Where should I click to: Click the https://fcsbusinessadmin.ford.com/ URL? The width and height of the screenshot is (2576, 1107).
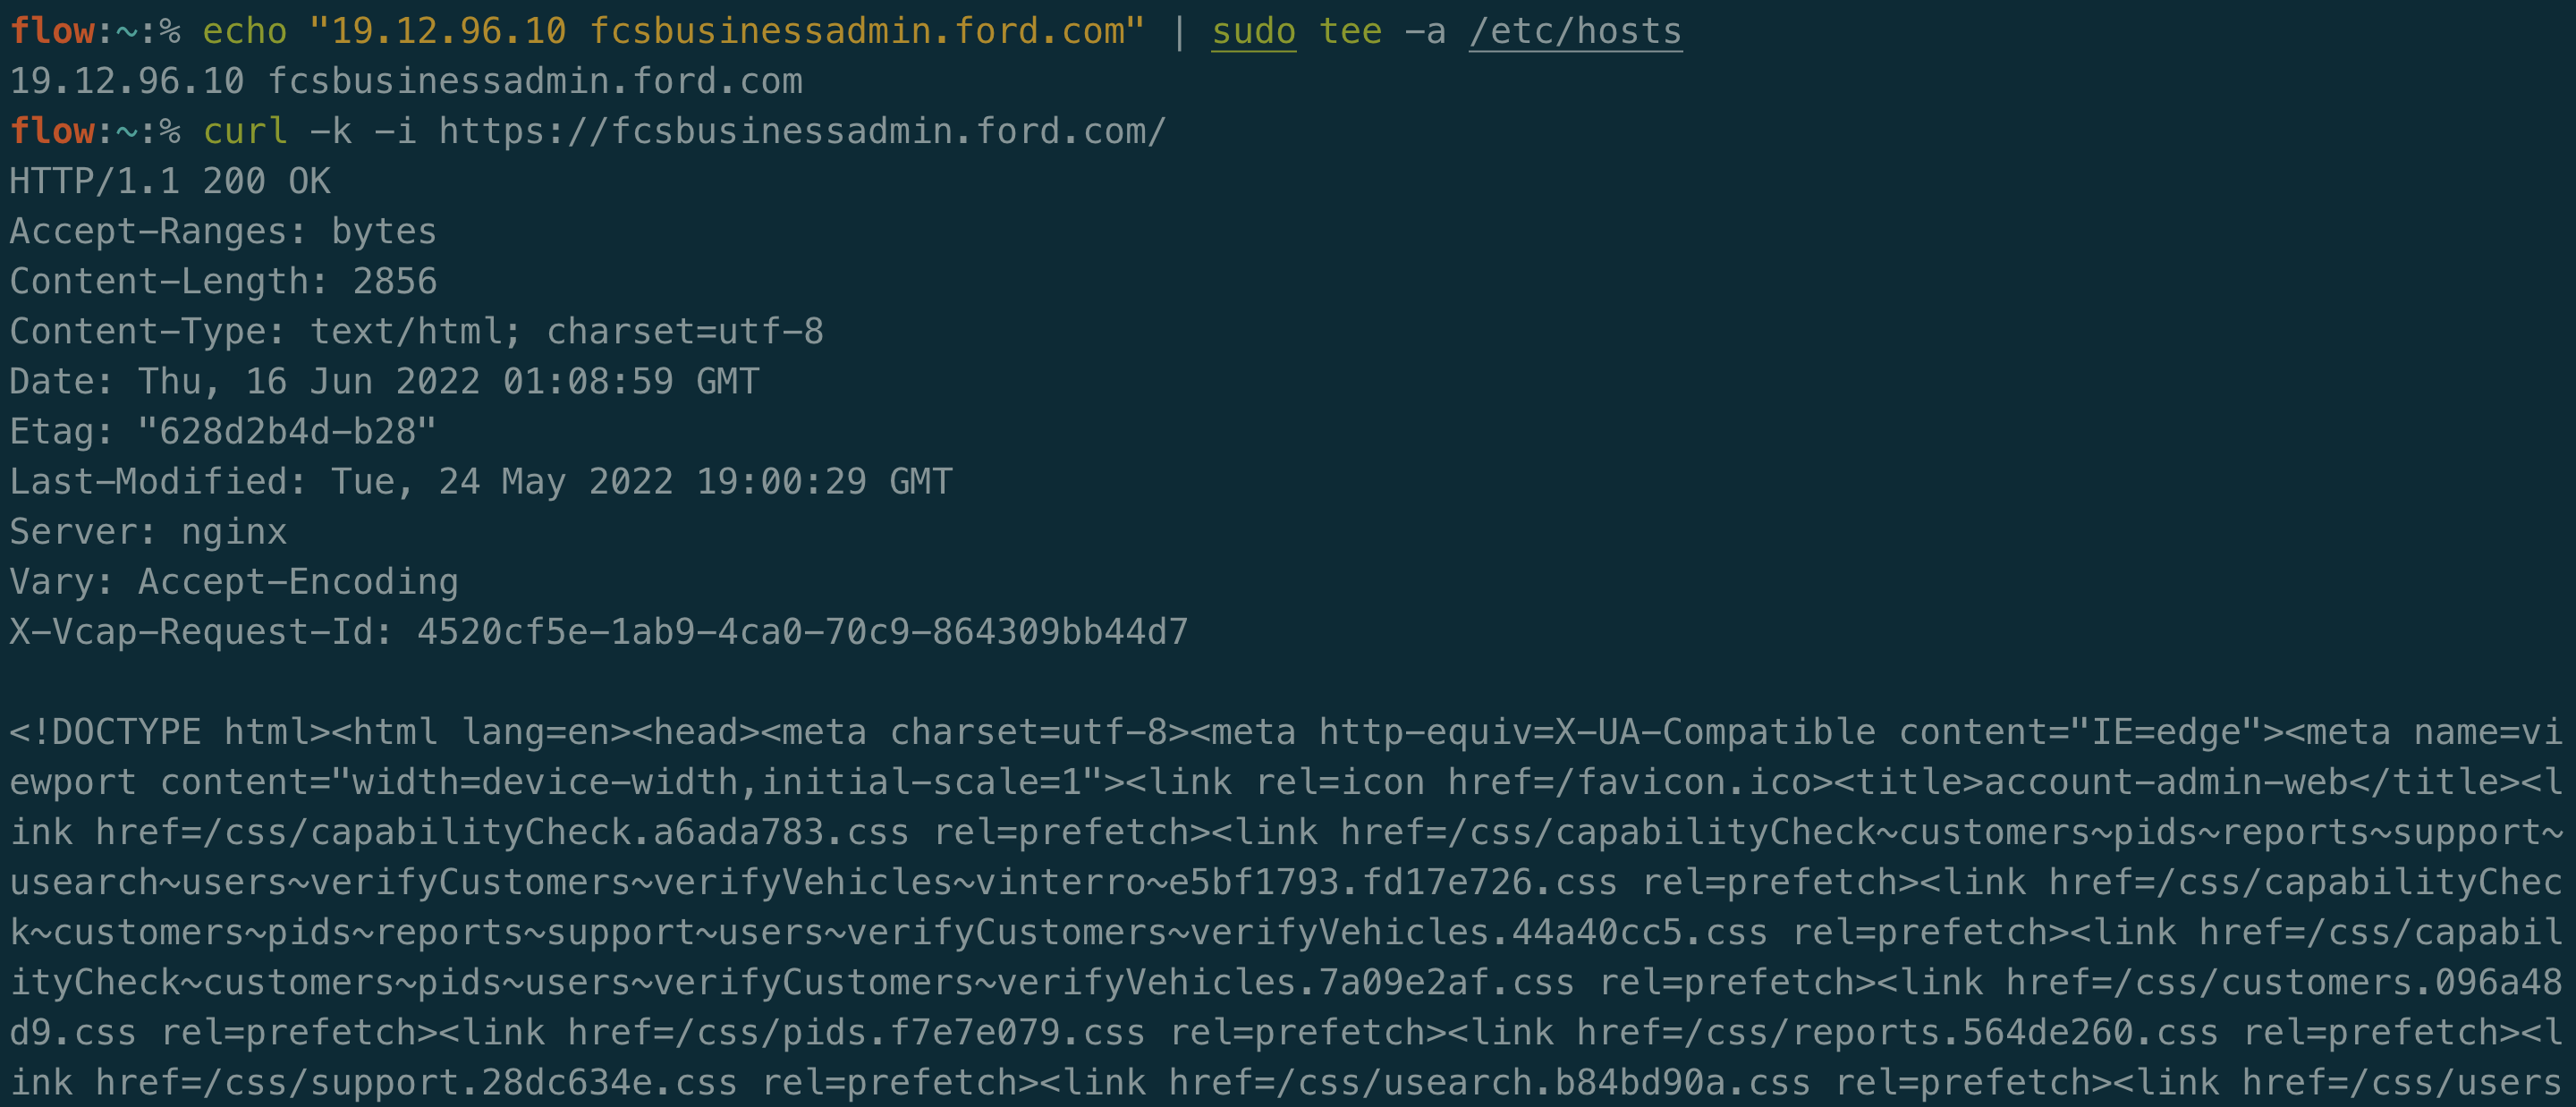802,131
